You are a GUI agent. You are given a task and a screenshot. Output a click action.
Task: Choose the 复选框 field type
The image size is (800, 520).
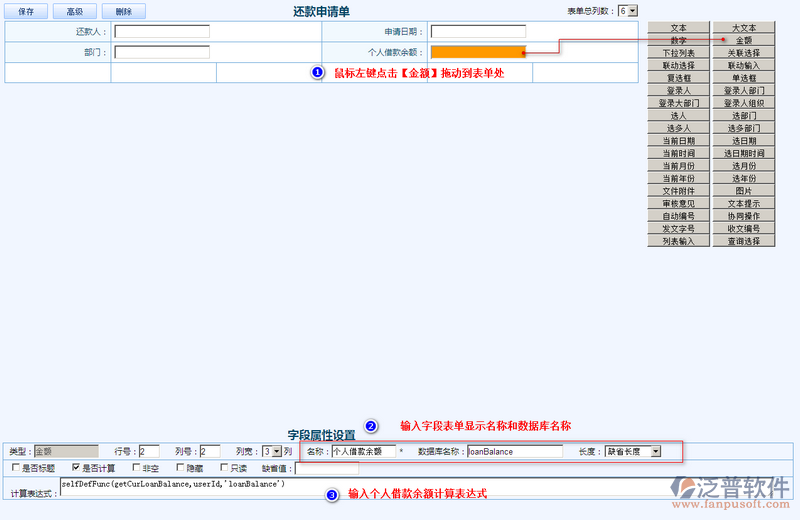(678, 78)
